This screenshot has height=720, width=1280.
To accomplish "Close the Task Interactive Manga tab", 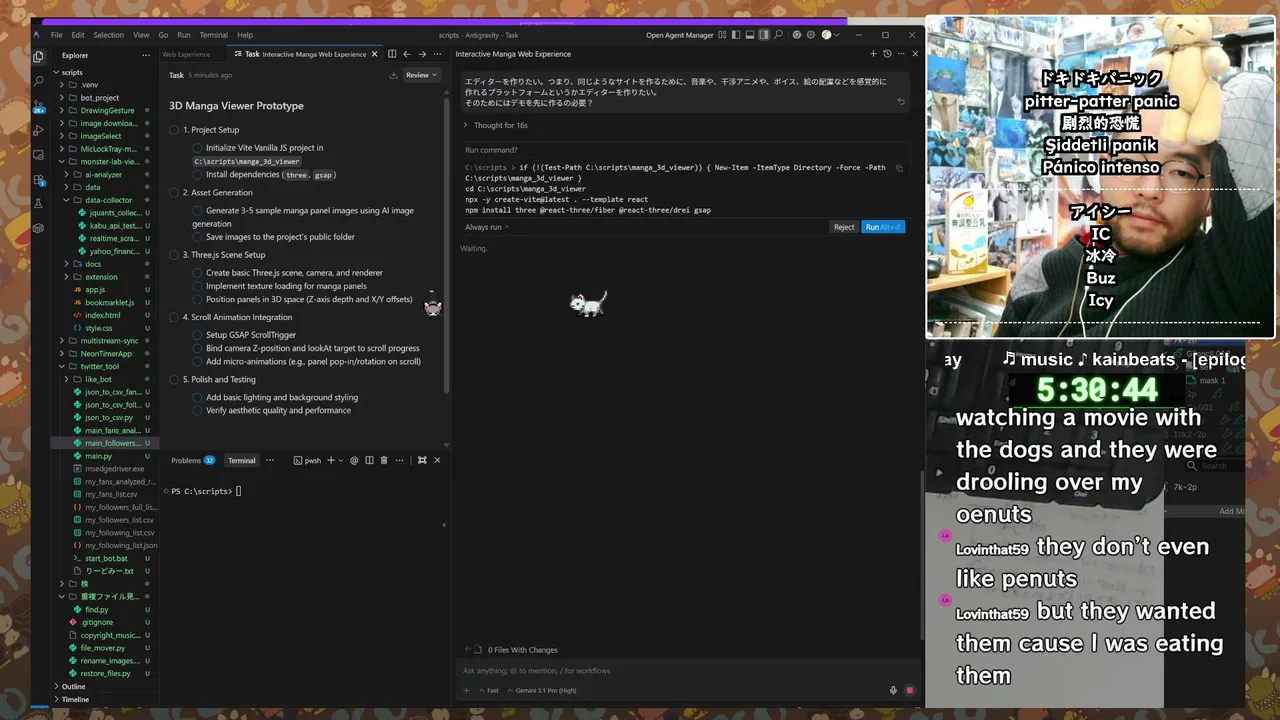I will tap(375, 54).
